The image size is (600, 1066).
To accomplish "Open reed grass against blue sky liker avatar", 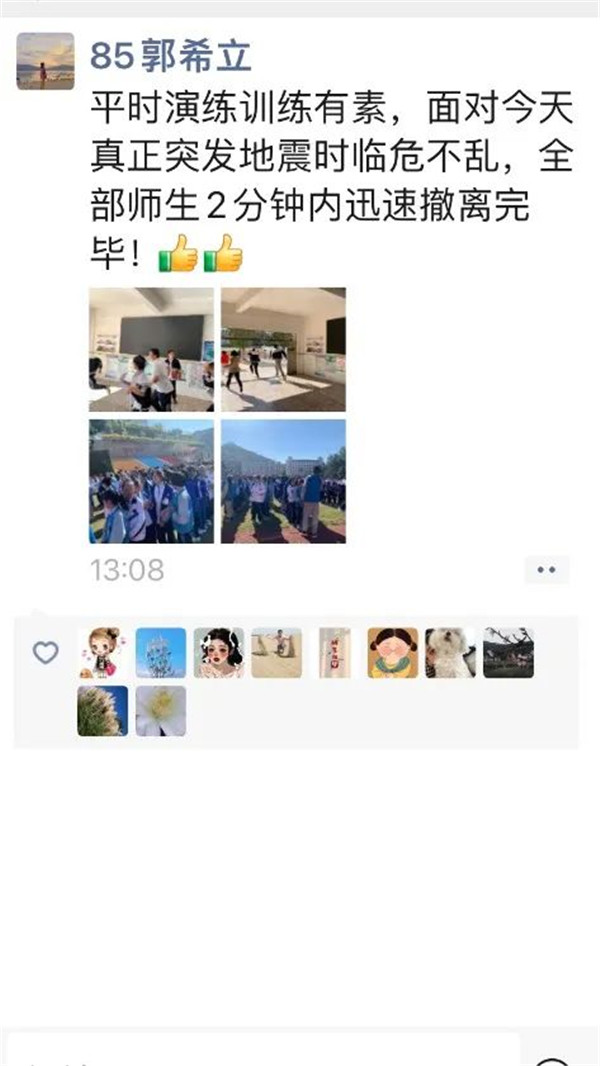I will pyautogui.click(x=103, y=710).
